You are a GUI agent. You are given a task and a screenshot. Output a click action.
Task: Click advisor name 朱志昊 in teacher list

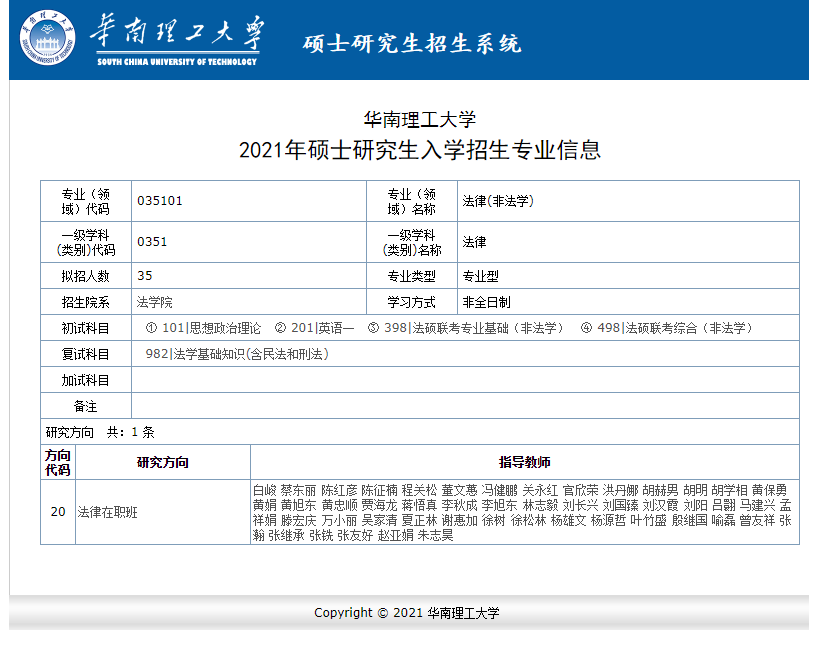pyautogui.click(x=435, y=535)
